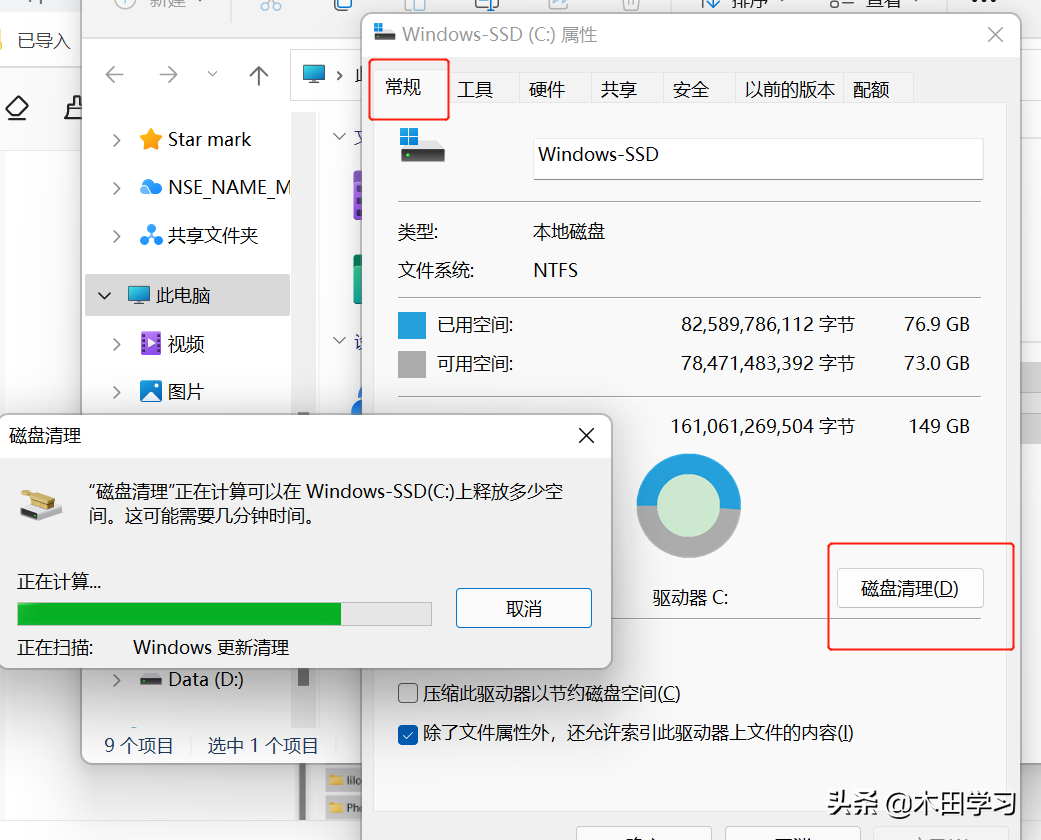Expand the Star mark tree item
The width and height of the screenshot is (1041, 840).
point(117,140)
